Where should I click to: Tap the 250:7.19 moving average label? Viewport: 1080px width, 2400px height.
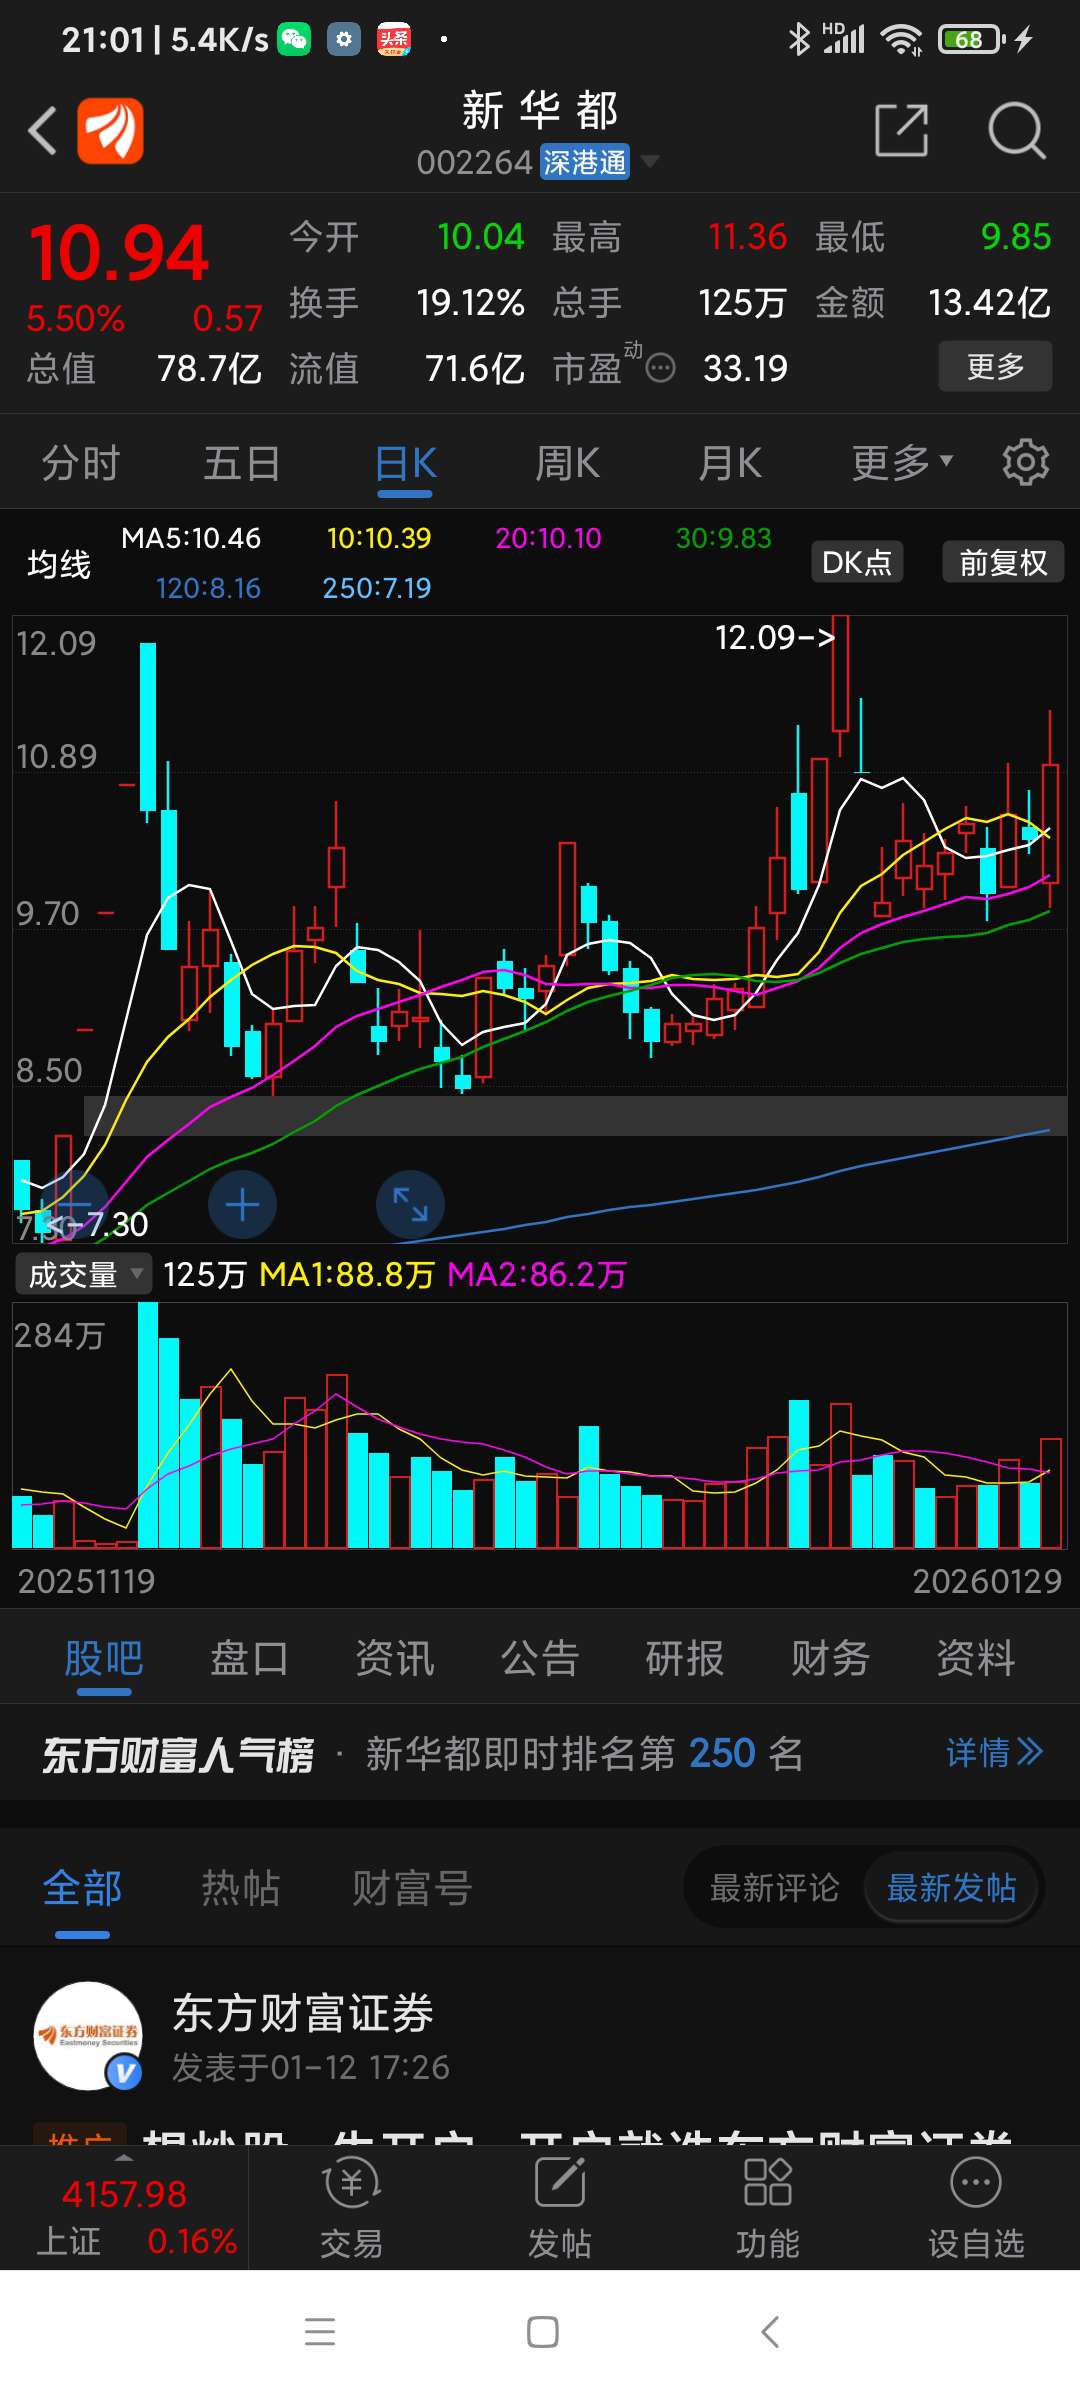377,588
